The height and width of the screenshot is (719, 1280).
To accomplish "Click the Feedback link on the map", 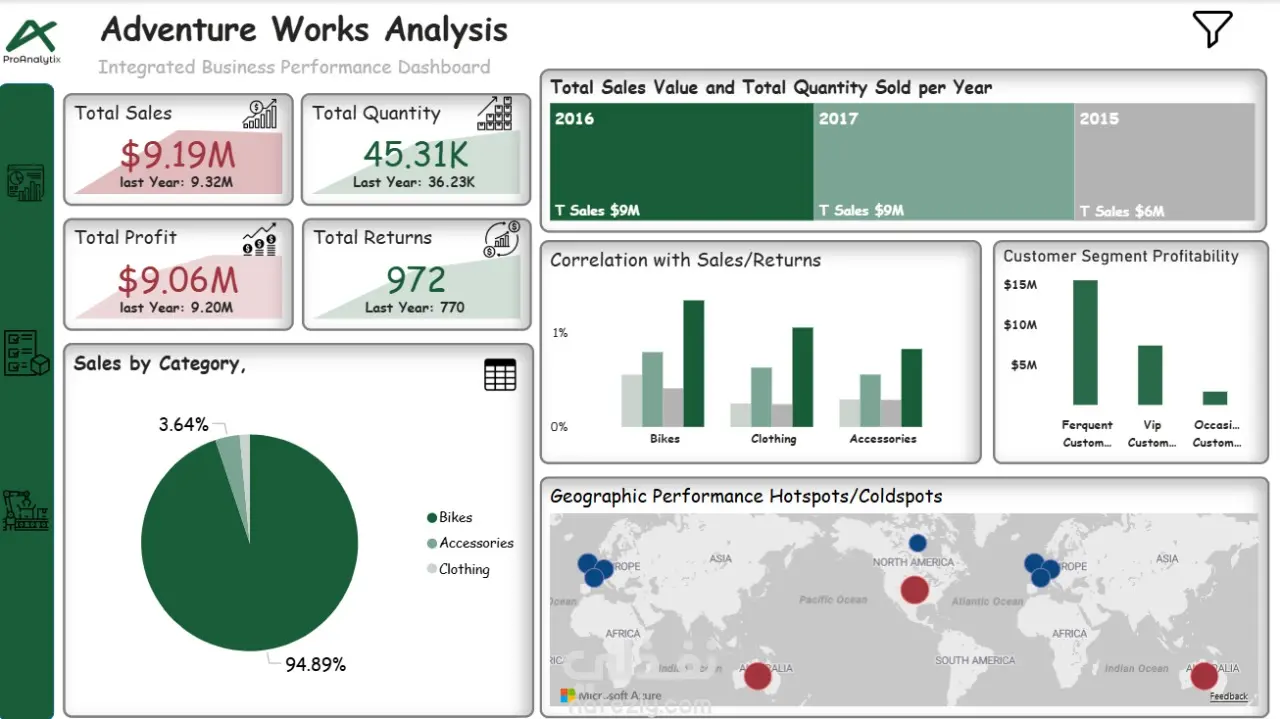I will pyautogui.click(x=1228, y=697).
